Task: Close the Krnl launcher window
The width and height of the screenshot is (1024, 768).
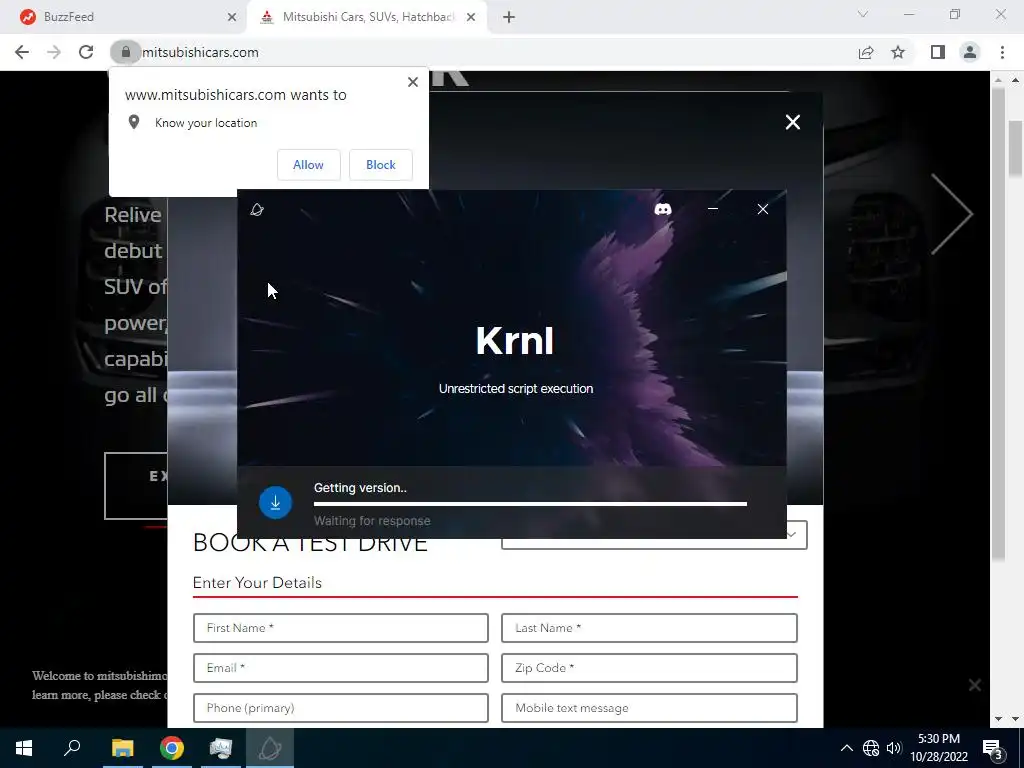Action: pos(762,209)
